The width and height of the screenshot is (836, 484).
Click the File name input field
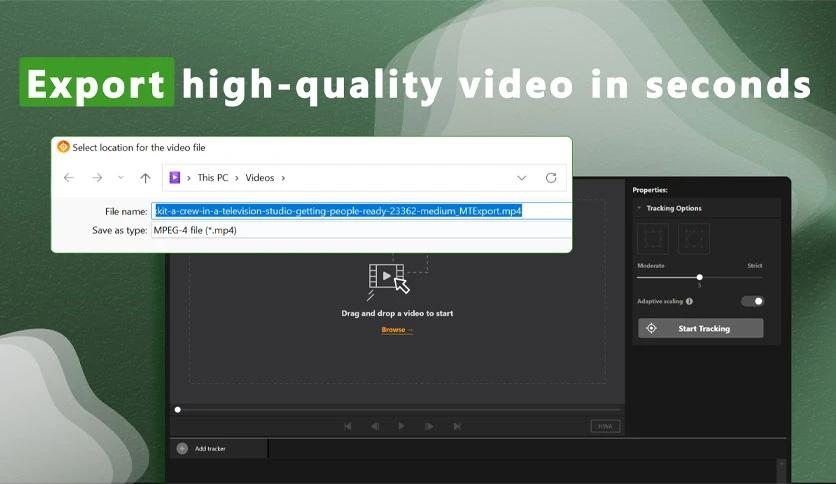361,211
